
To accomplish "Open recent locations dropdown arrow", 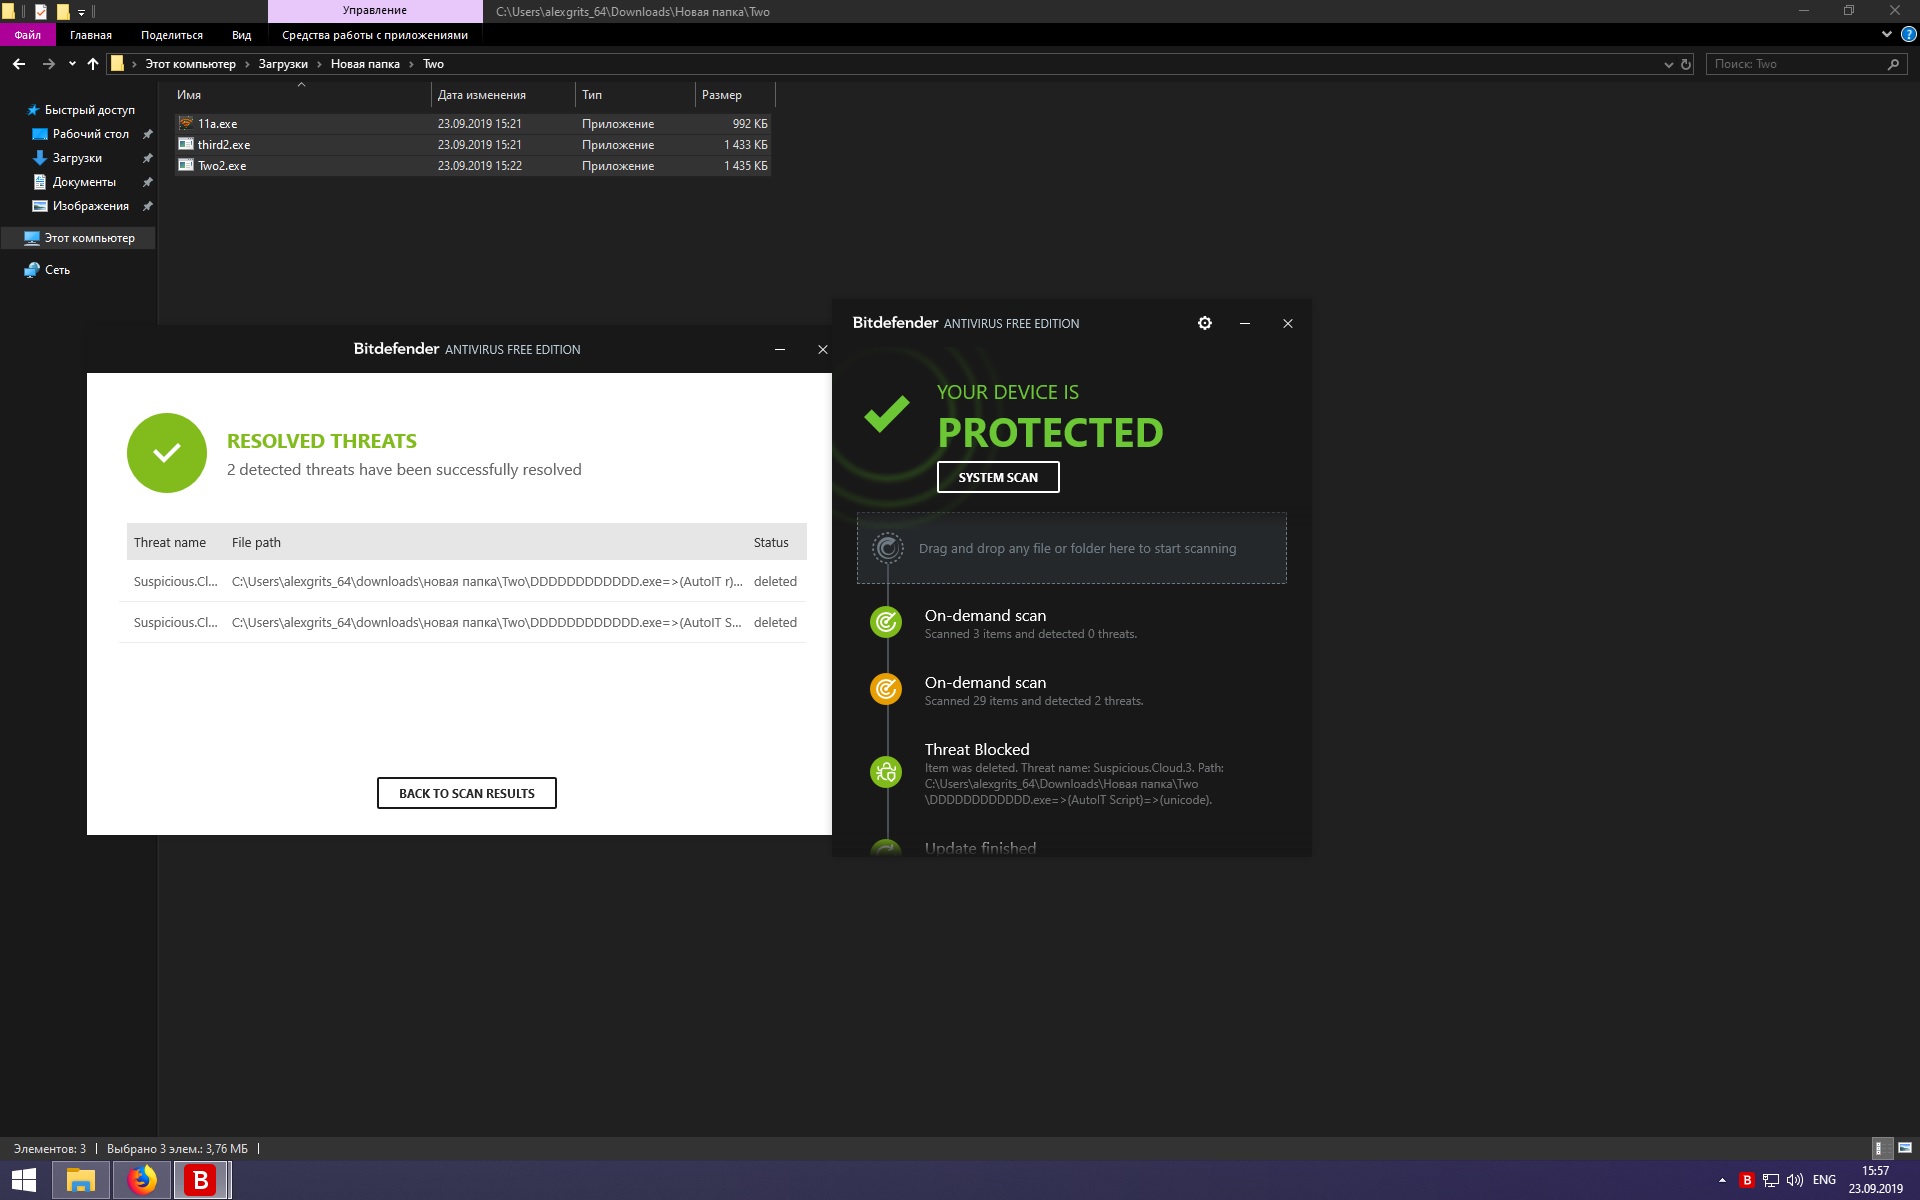I will (x=72, y=64).
